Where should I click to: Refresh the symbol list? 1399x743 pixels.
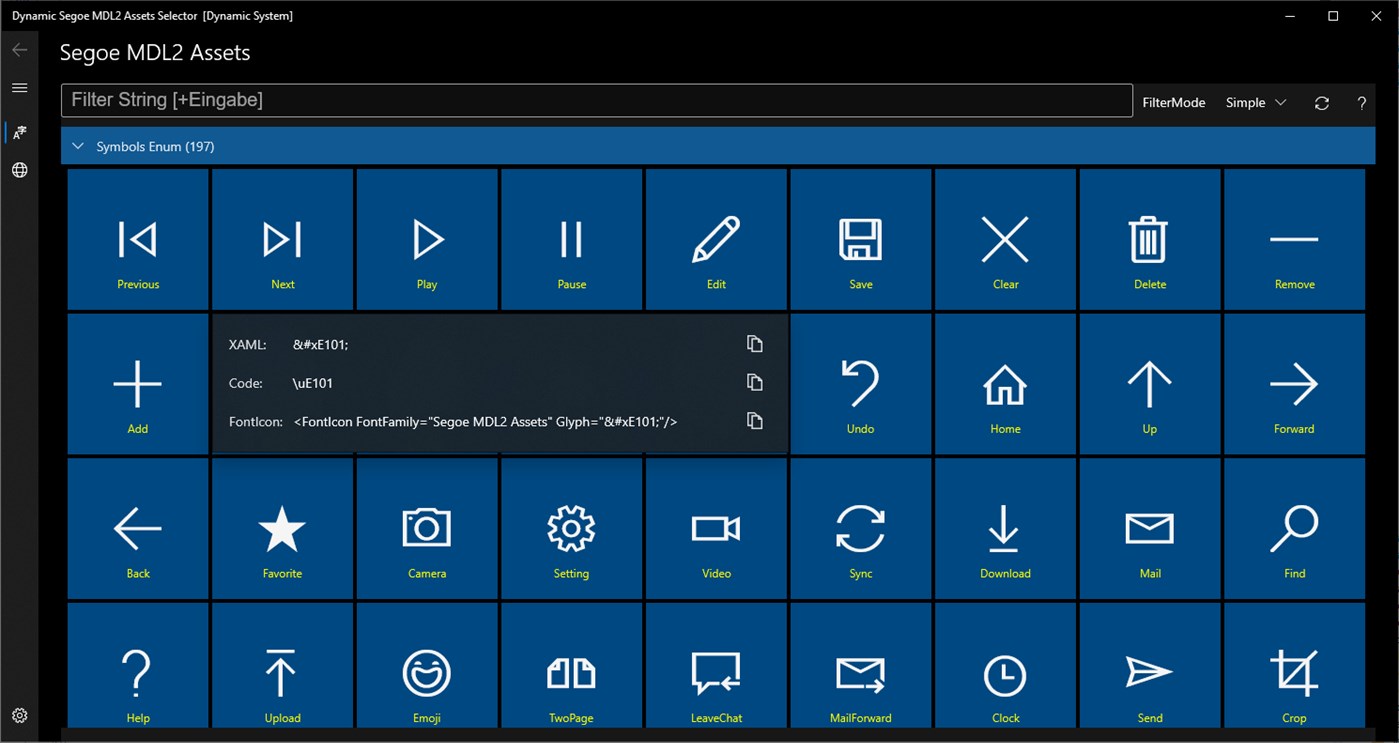click(1322, 103)
